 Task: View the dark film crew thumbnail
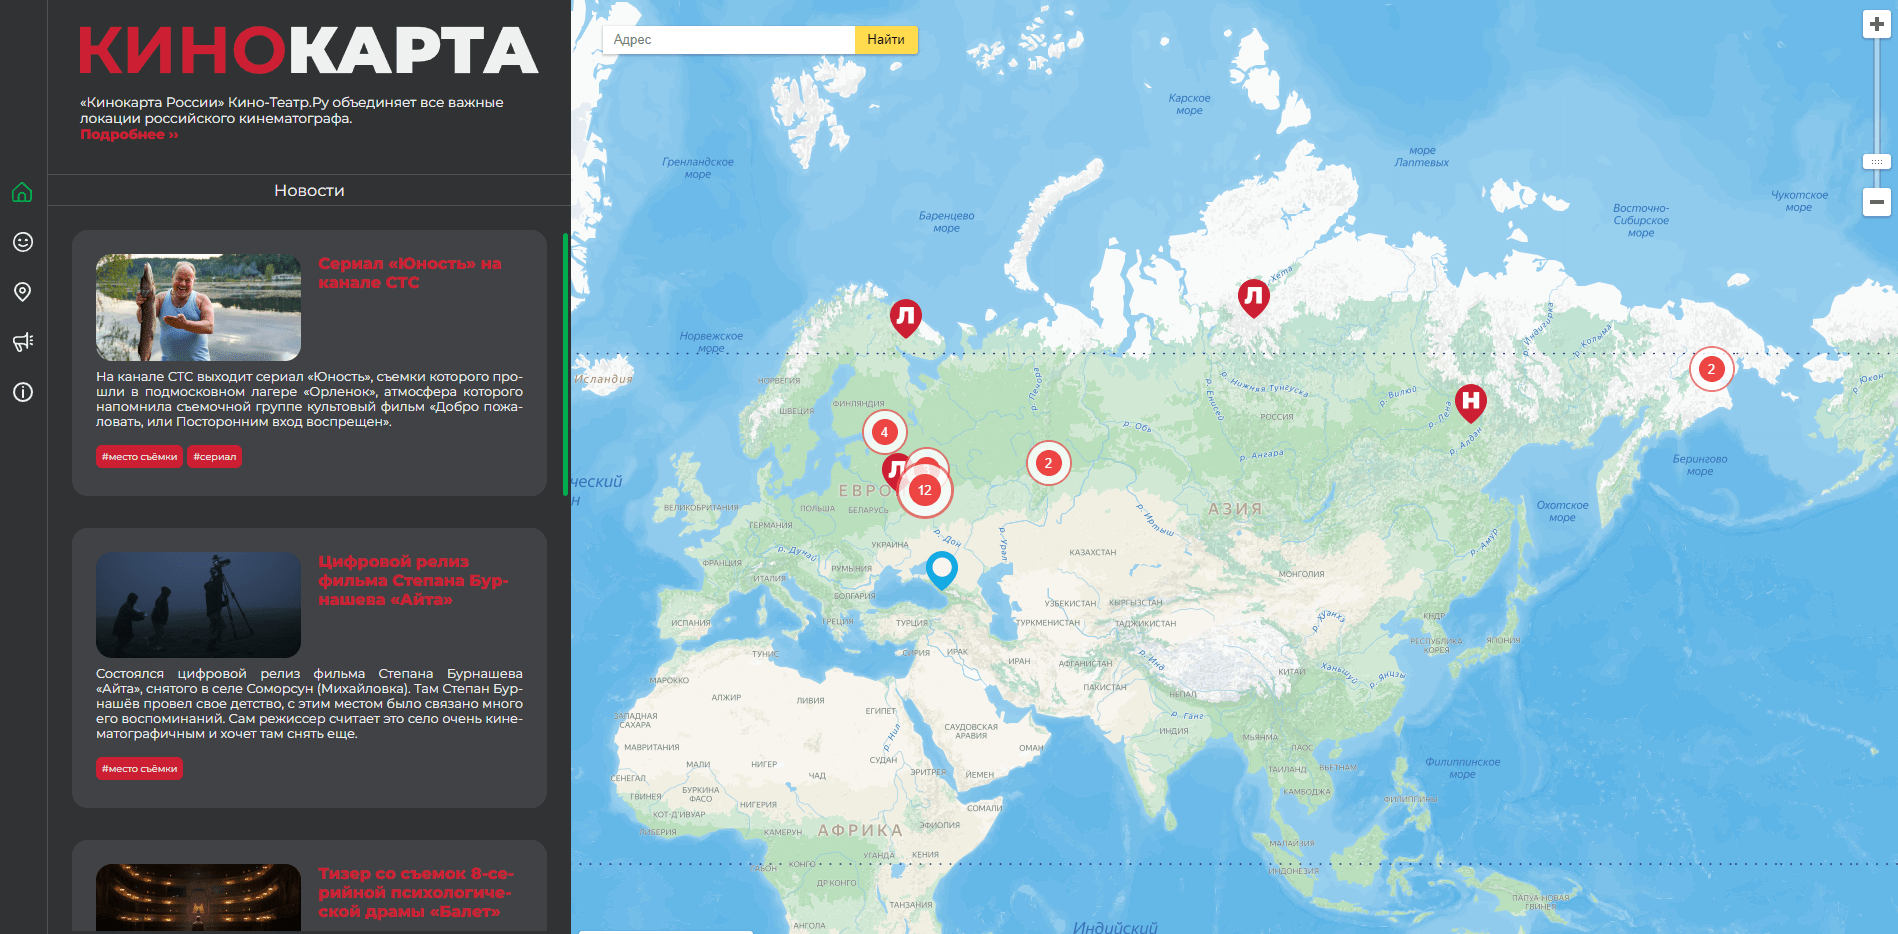(x=198, y=605)
